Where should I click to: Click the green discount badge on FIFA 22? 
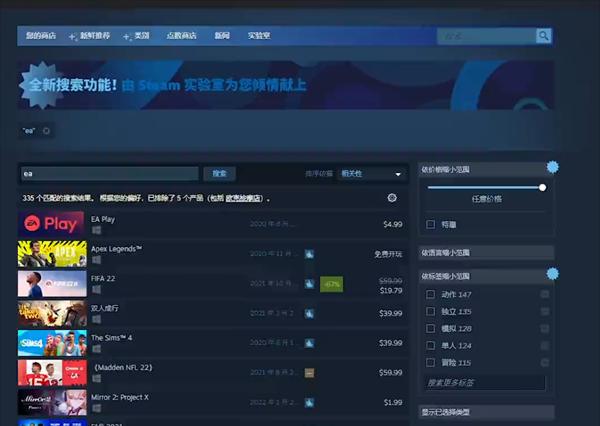point(331,284)
